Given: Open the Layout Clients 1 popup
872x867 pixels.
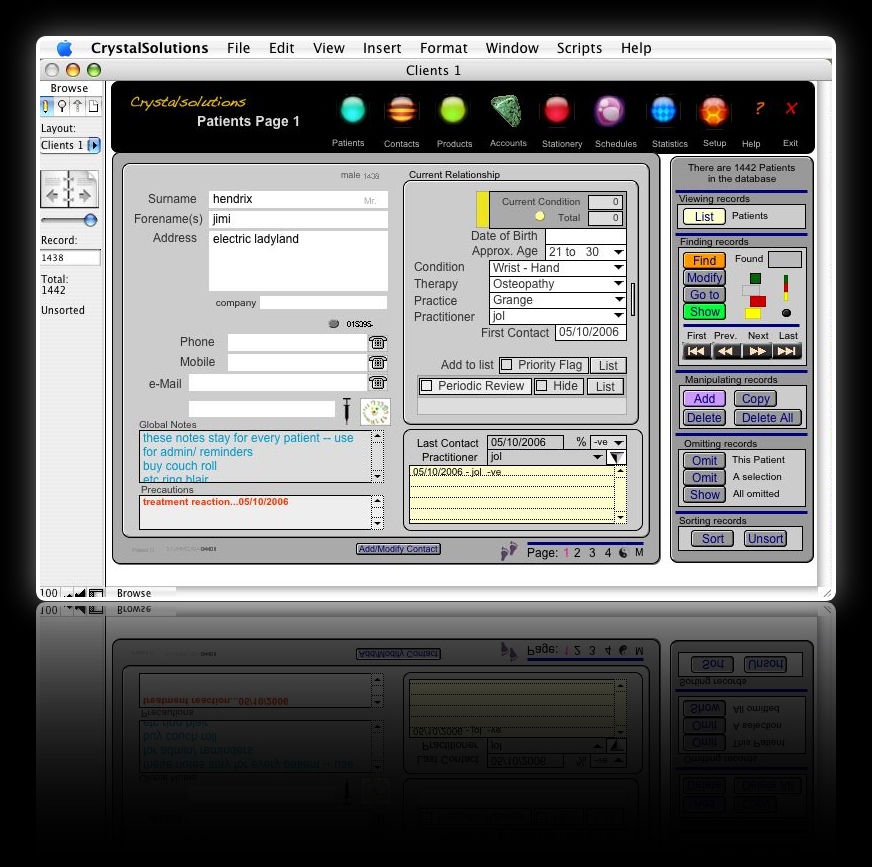Looking at the screenshot, I should (71, 145).
